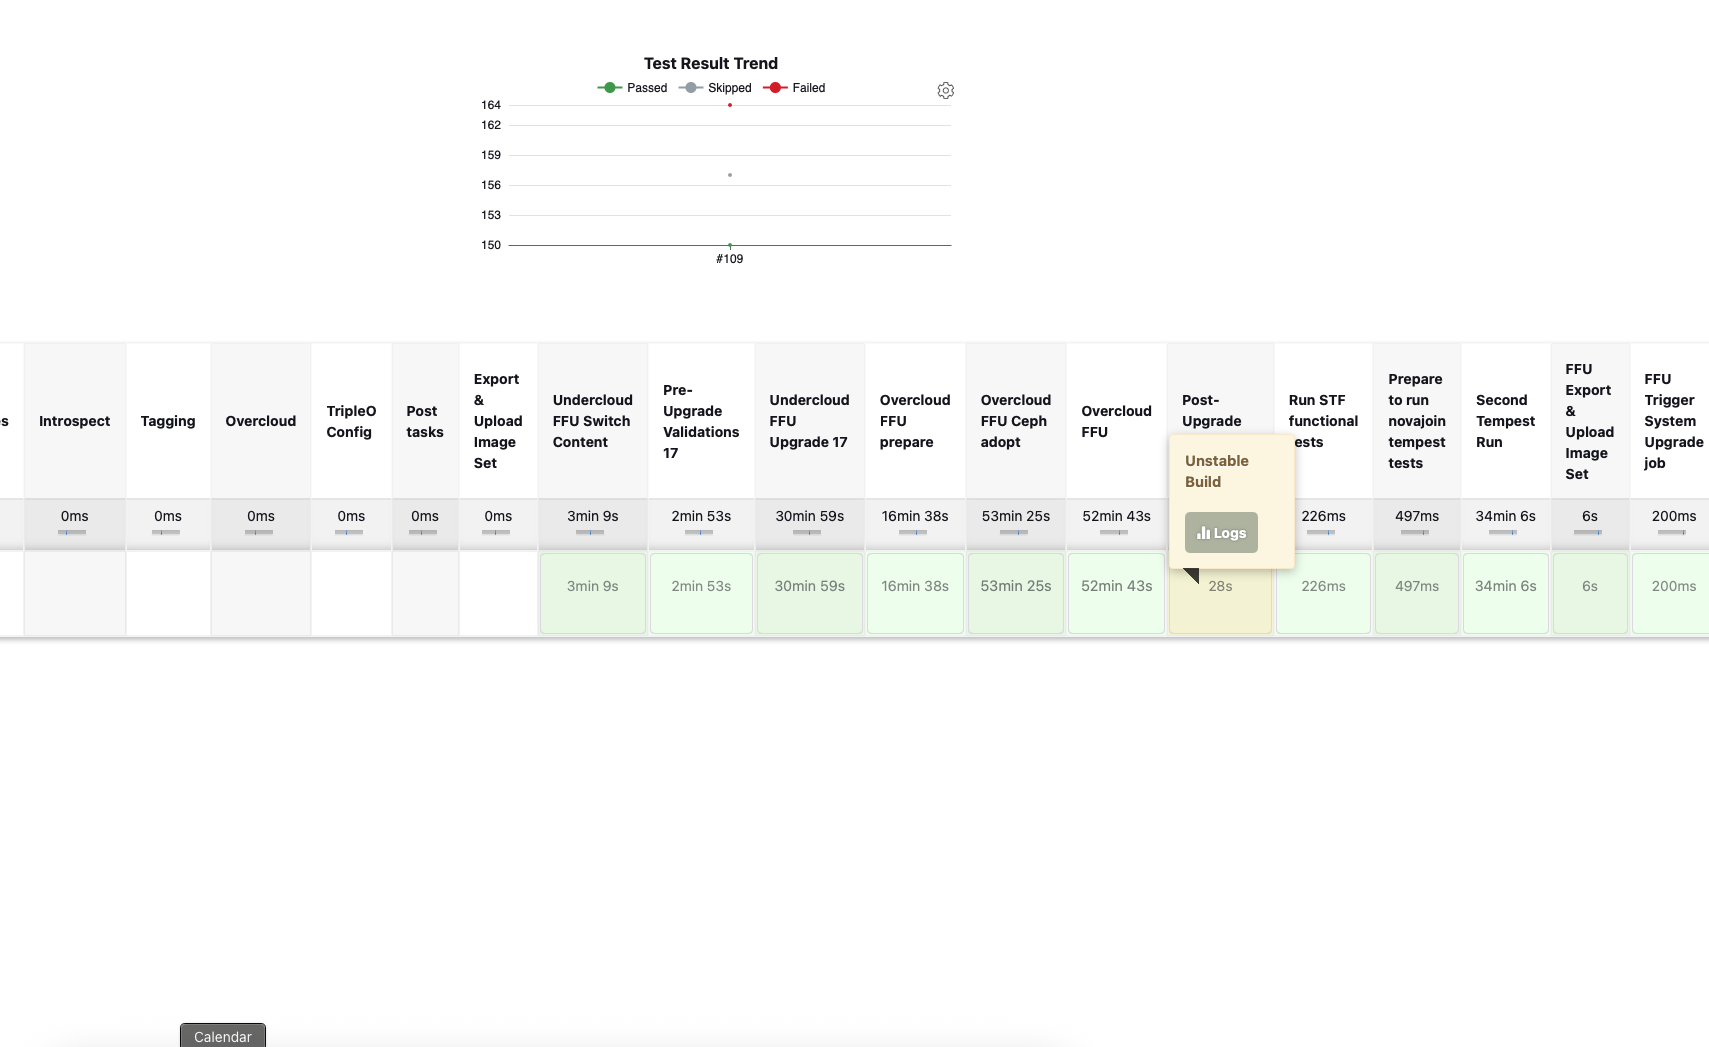Toggle the Skipped series in chart legend

716,88
